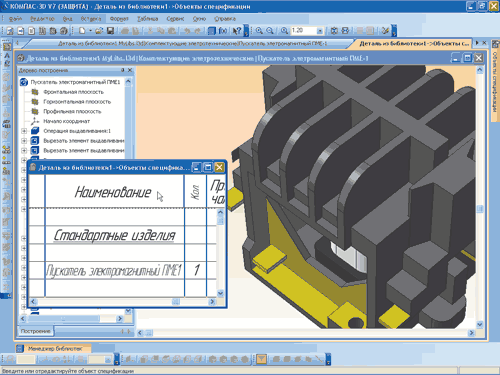Viewport: 500px width, 375px height.
Task: Open the variables f(x) tool
Action: 223,31
